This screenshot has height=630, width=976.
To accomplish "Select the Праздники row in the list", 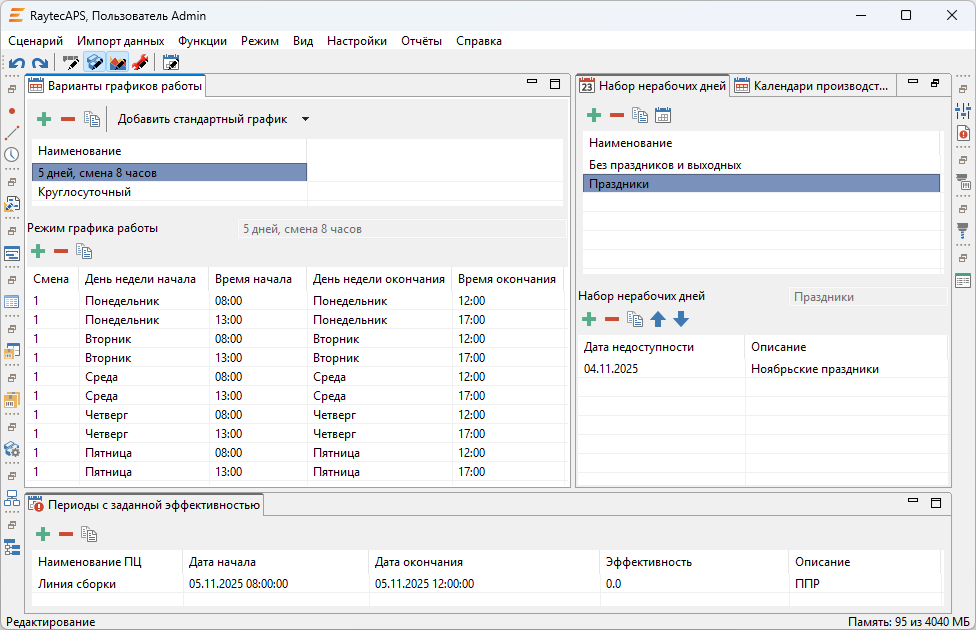I will coord(761,184).
